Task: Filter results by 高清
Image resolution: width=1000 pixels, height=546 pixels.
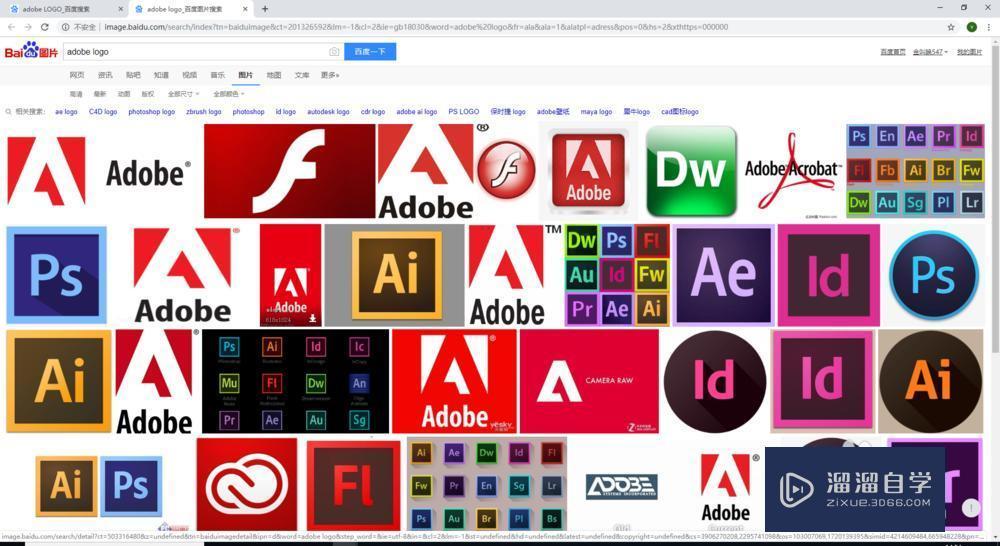Action: (x=76, y=94)
